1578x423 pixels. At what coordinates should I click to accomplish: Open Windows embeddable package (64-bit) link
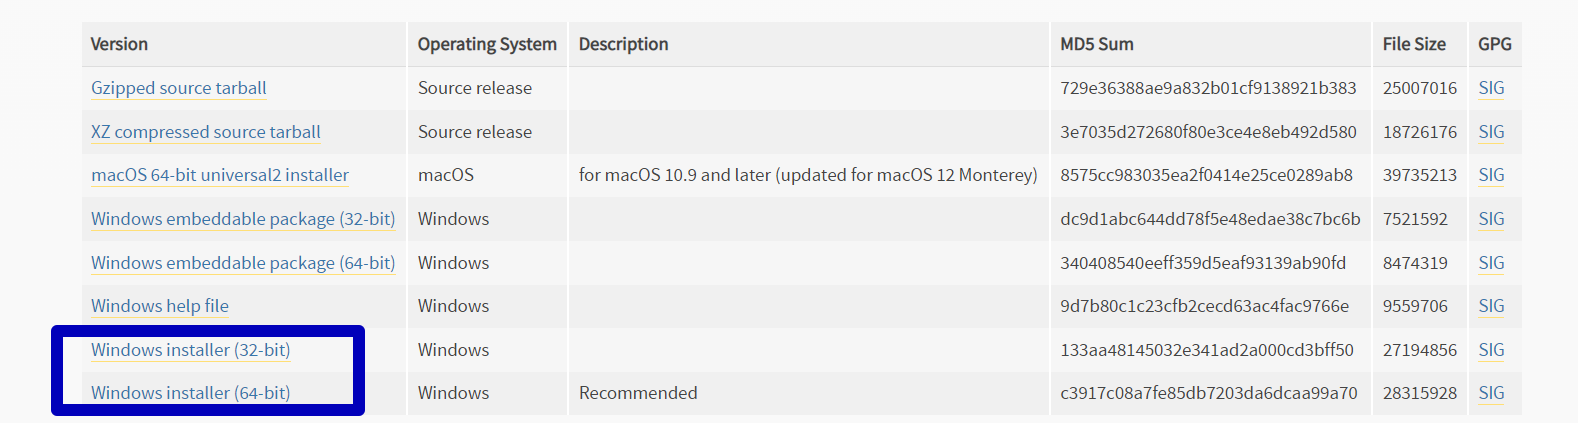243,263
